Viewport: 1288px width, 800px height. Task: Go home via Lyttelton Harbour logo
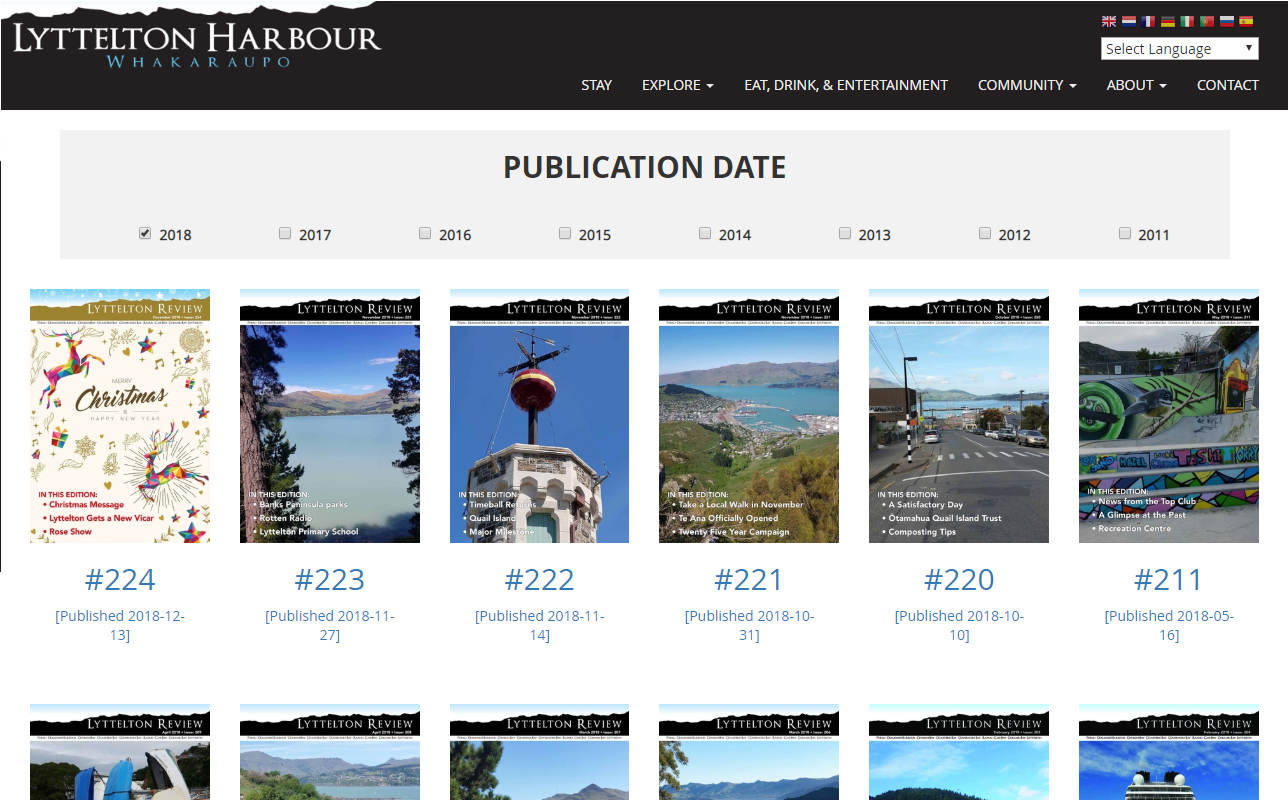[x=197, y=46]
